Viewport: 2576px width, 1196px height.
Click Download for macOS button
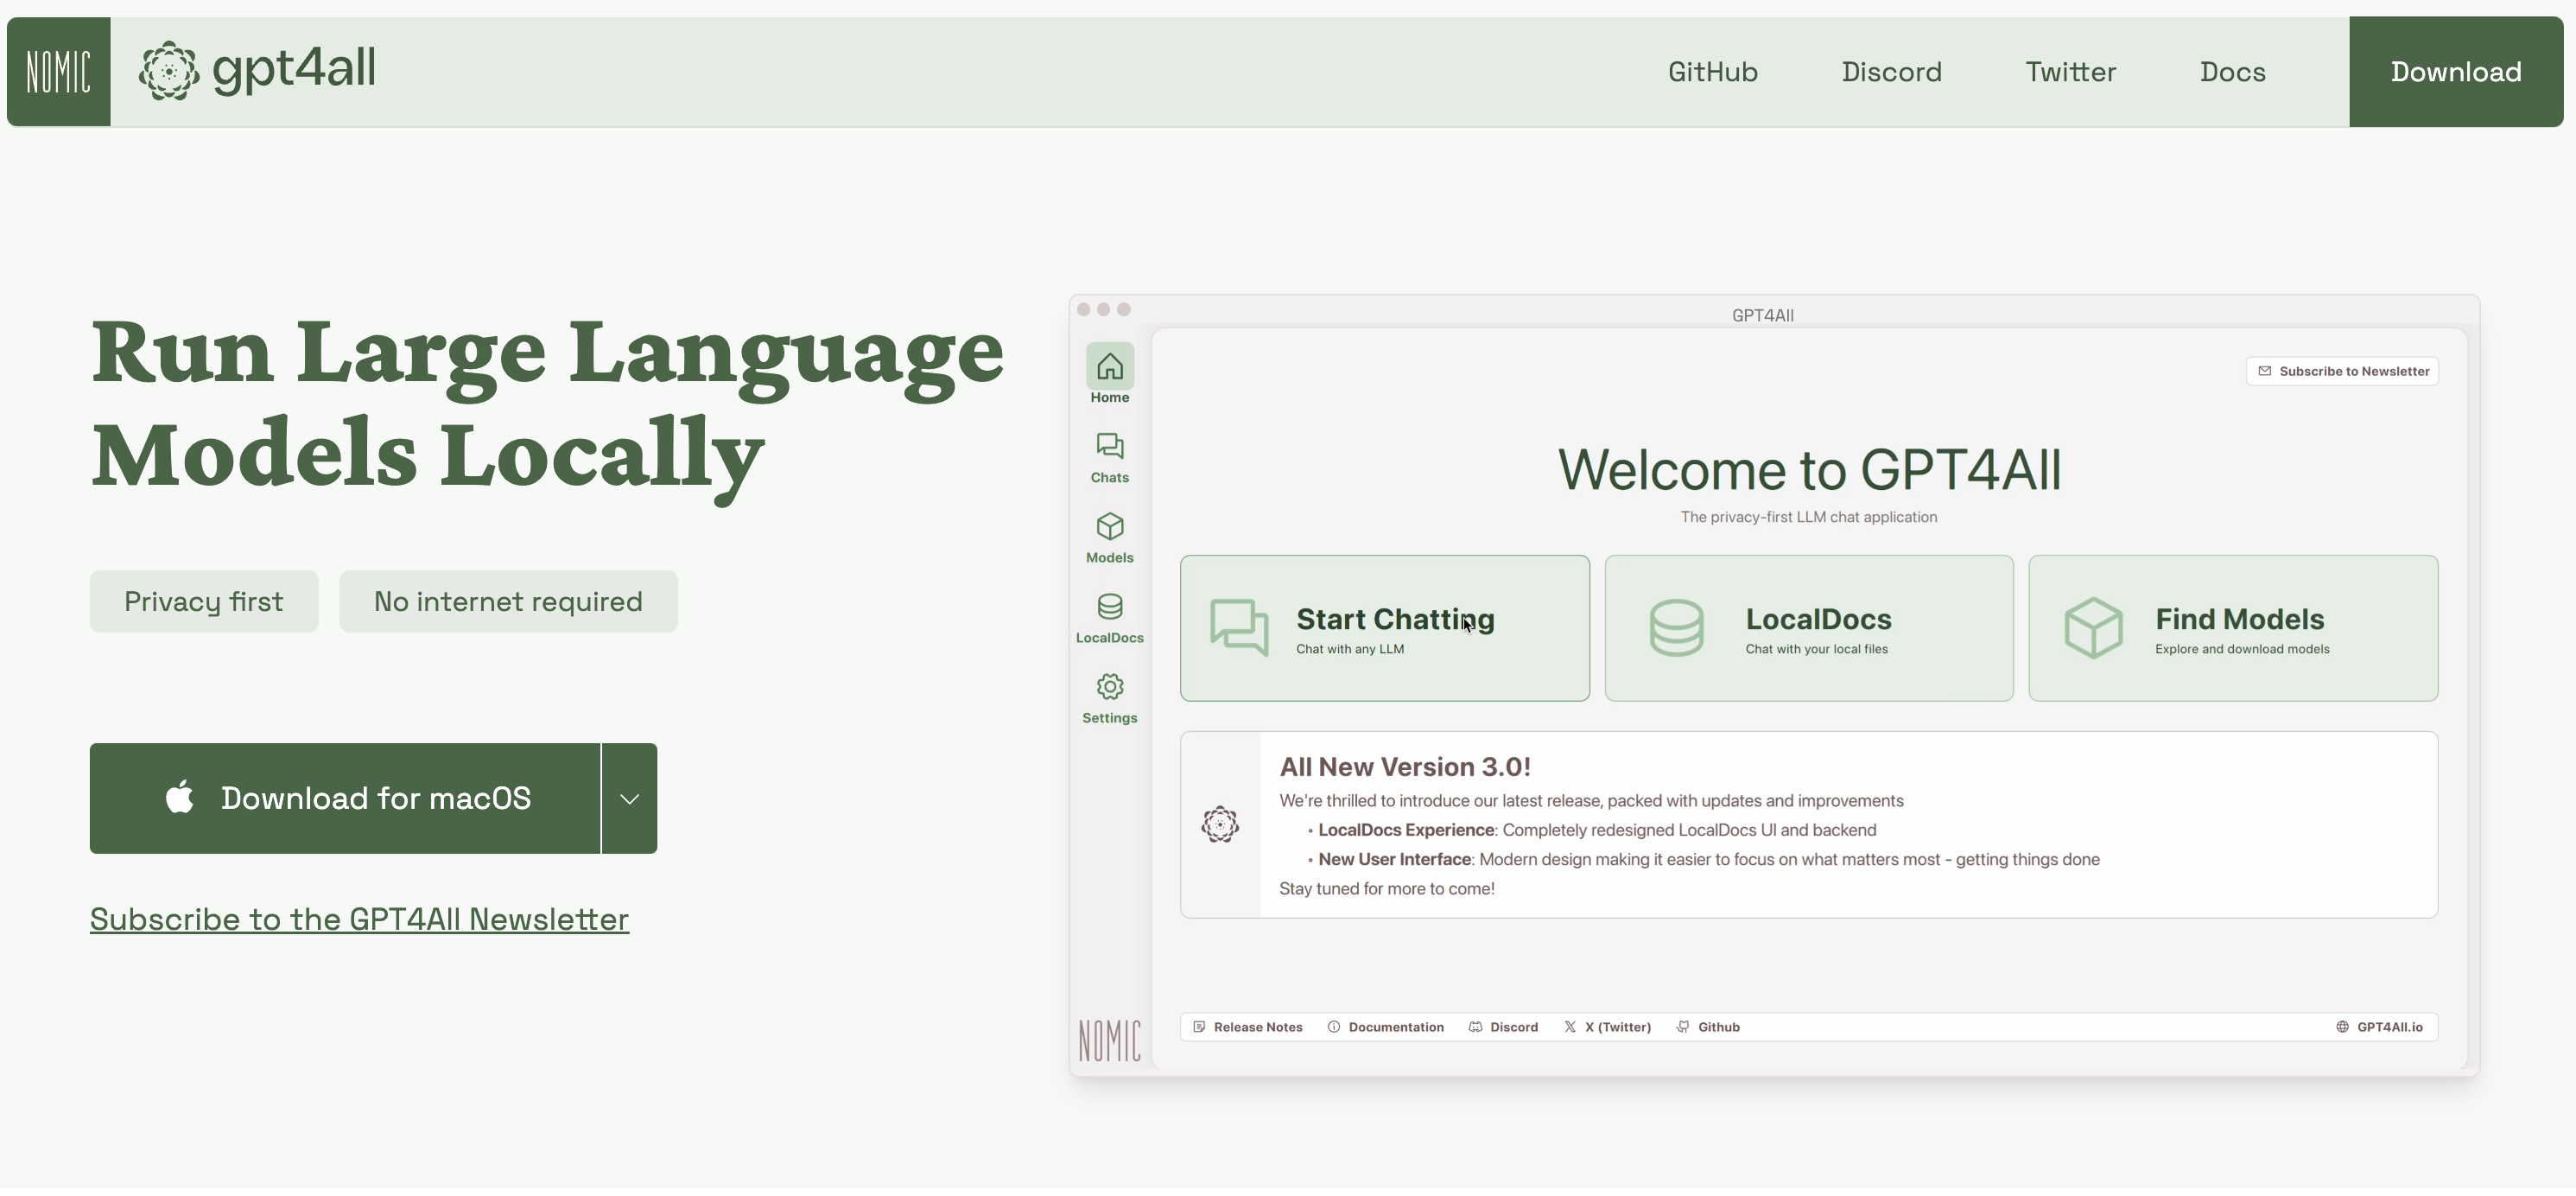pos(345,798)
